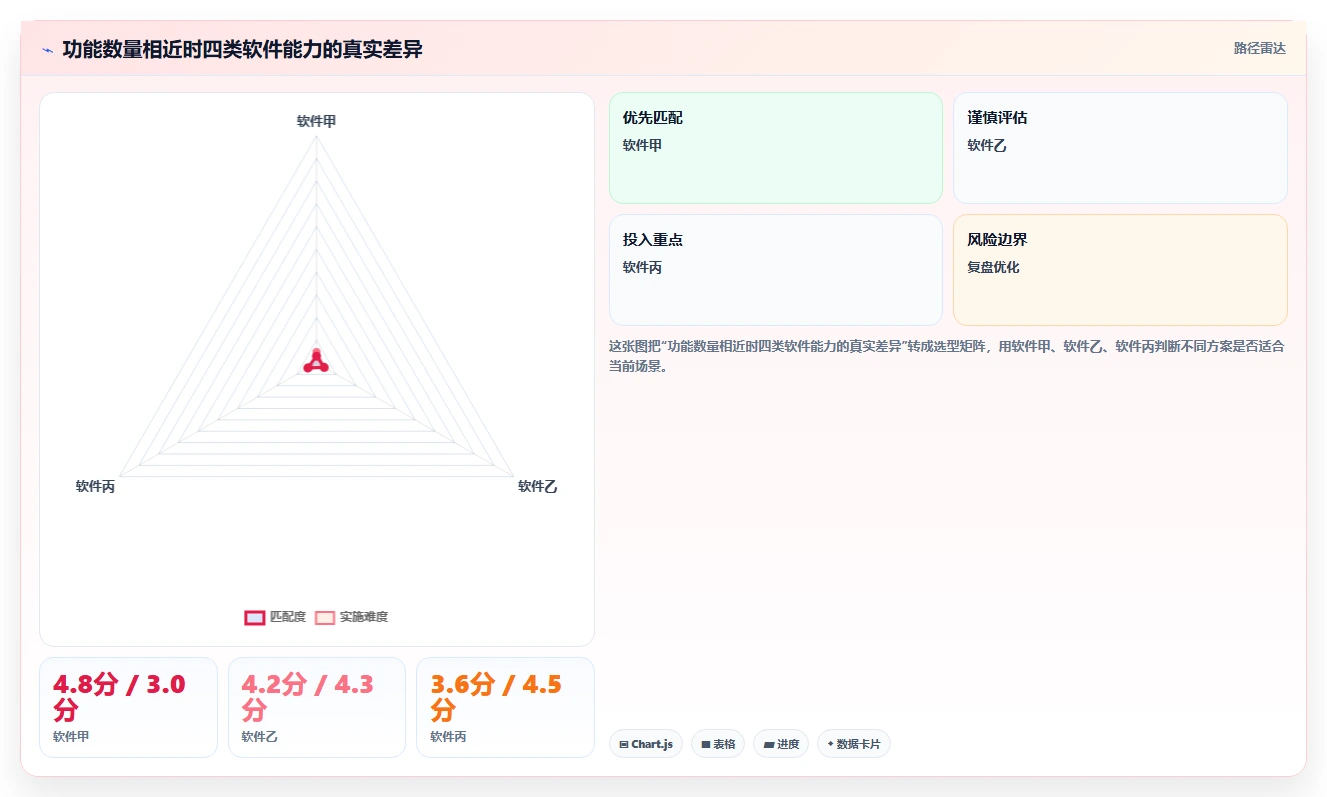This screenshot has width=1327, height=797.
Task: Select the 4.8分 / 3.0分 软件甲 card
Action: coord(128,707)
